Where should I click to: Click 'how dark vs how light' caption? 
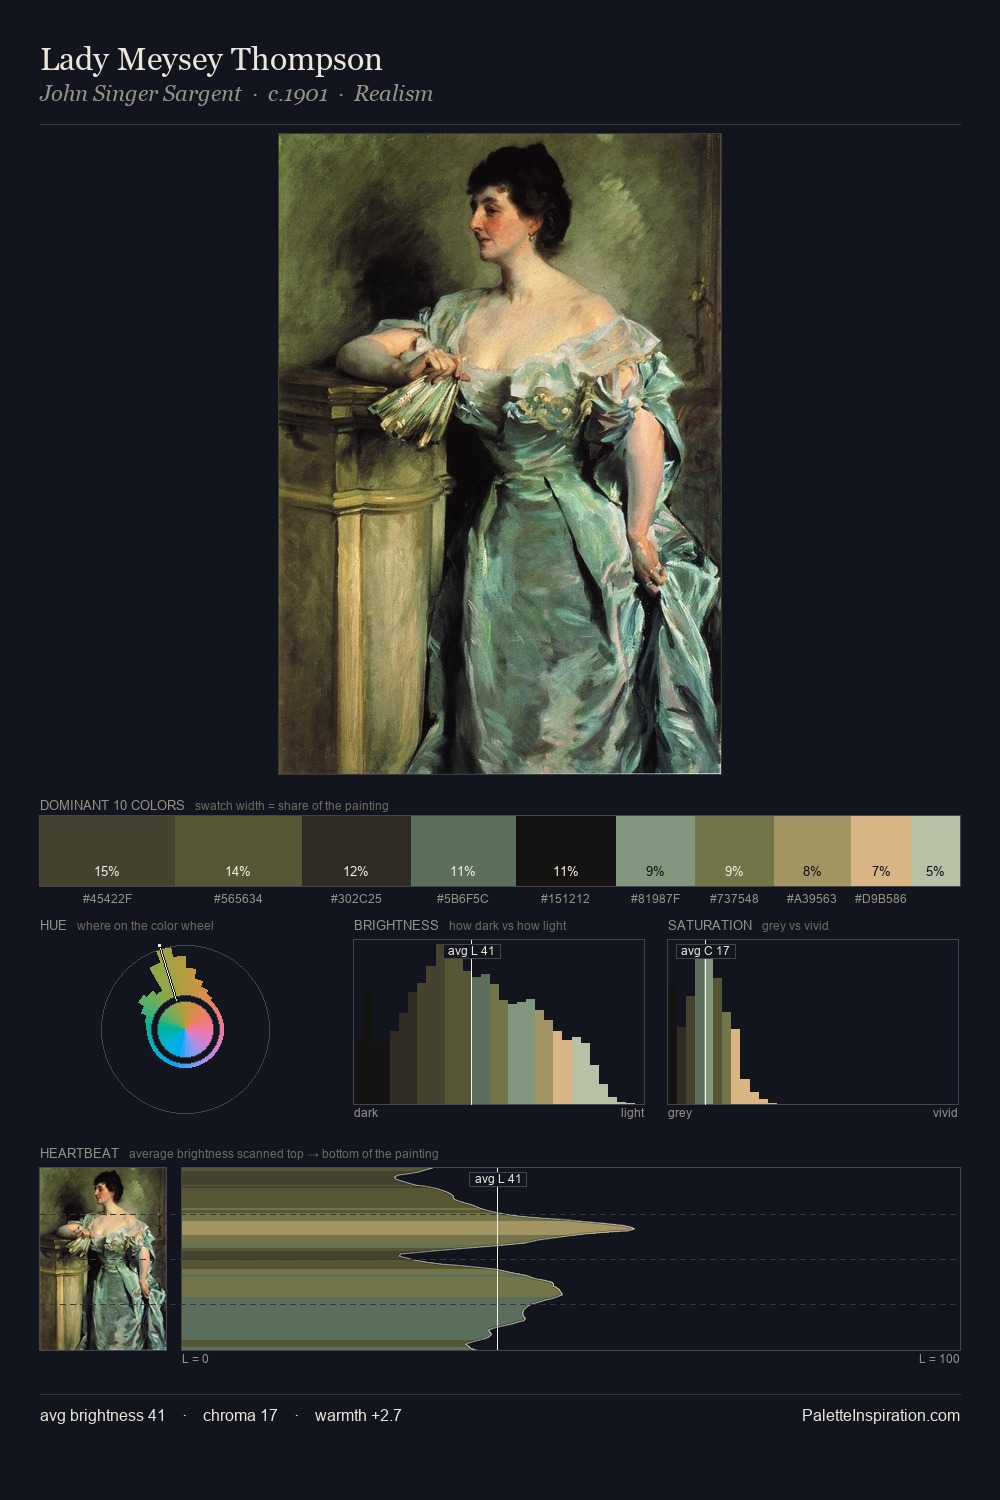coord(508,926)
